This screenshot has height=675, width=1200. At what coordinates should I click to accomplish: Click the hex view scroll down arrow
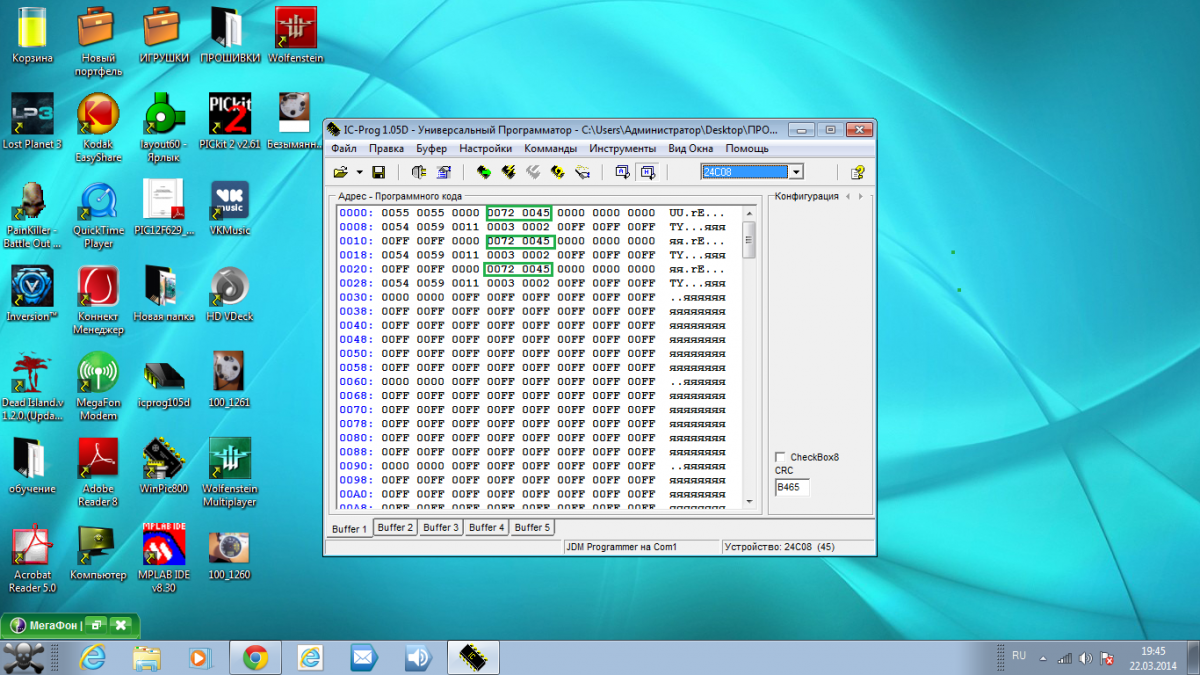pyautogui.click(x=750, y=500)
